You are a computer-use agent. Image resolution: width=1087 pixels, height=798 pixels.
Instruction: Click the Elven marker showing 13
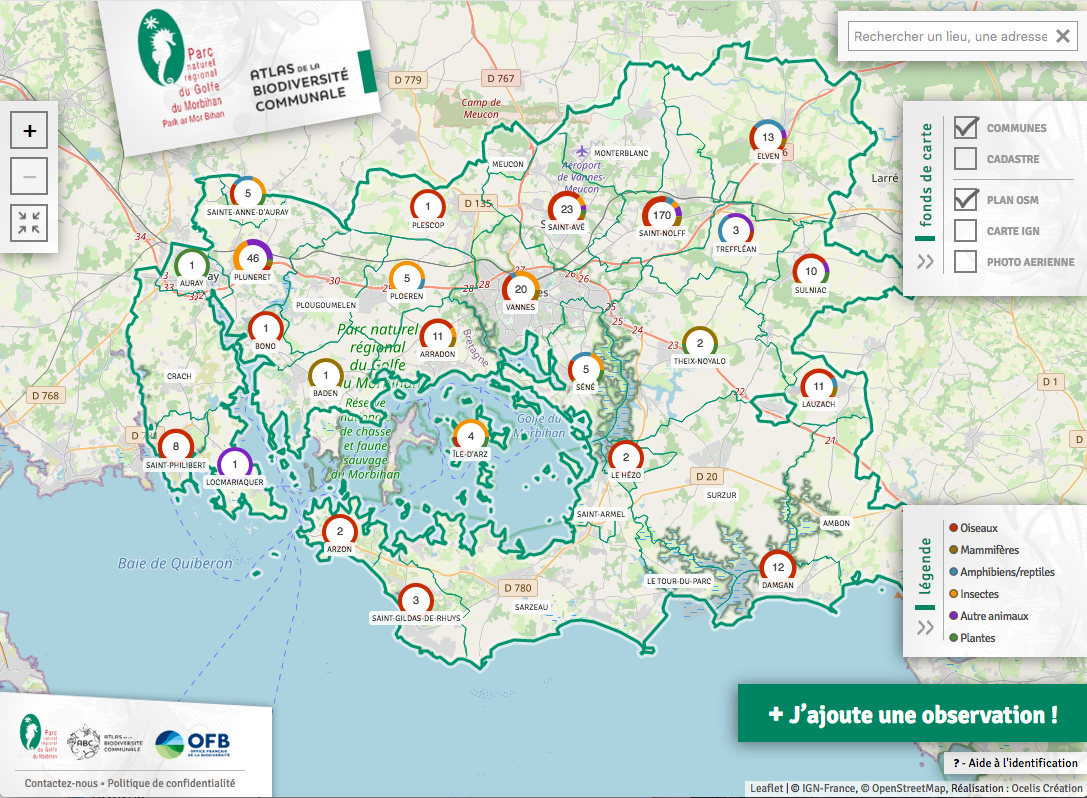(768, 138)
